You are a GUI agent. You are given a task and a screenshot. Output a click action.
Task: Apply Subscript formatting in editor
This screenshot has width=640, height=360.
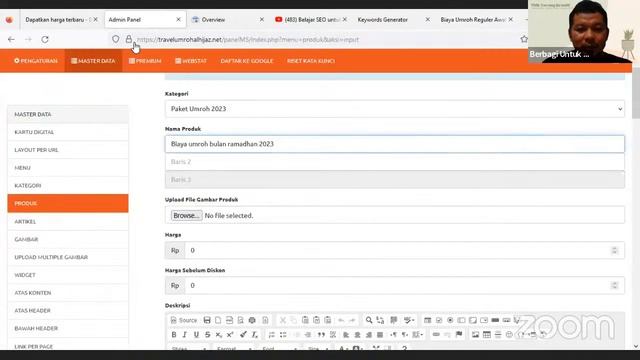(x=219, y=335)
